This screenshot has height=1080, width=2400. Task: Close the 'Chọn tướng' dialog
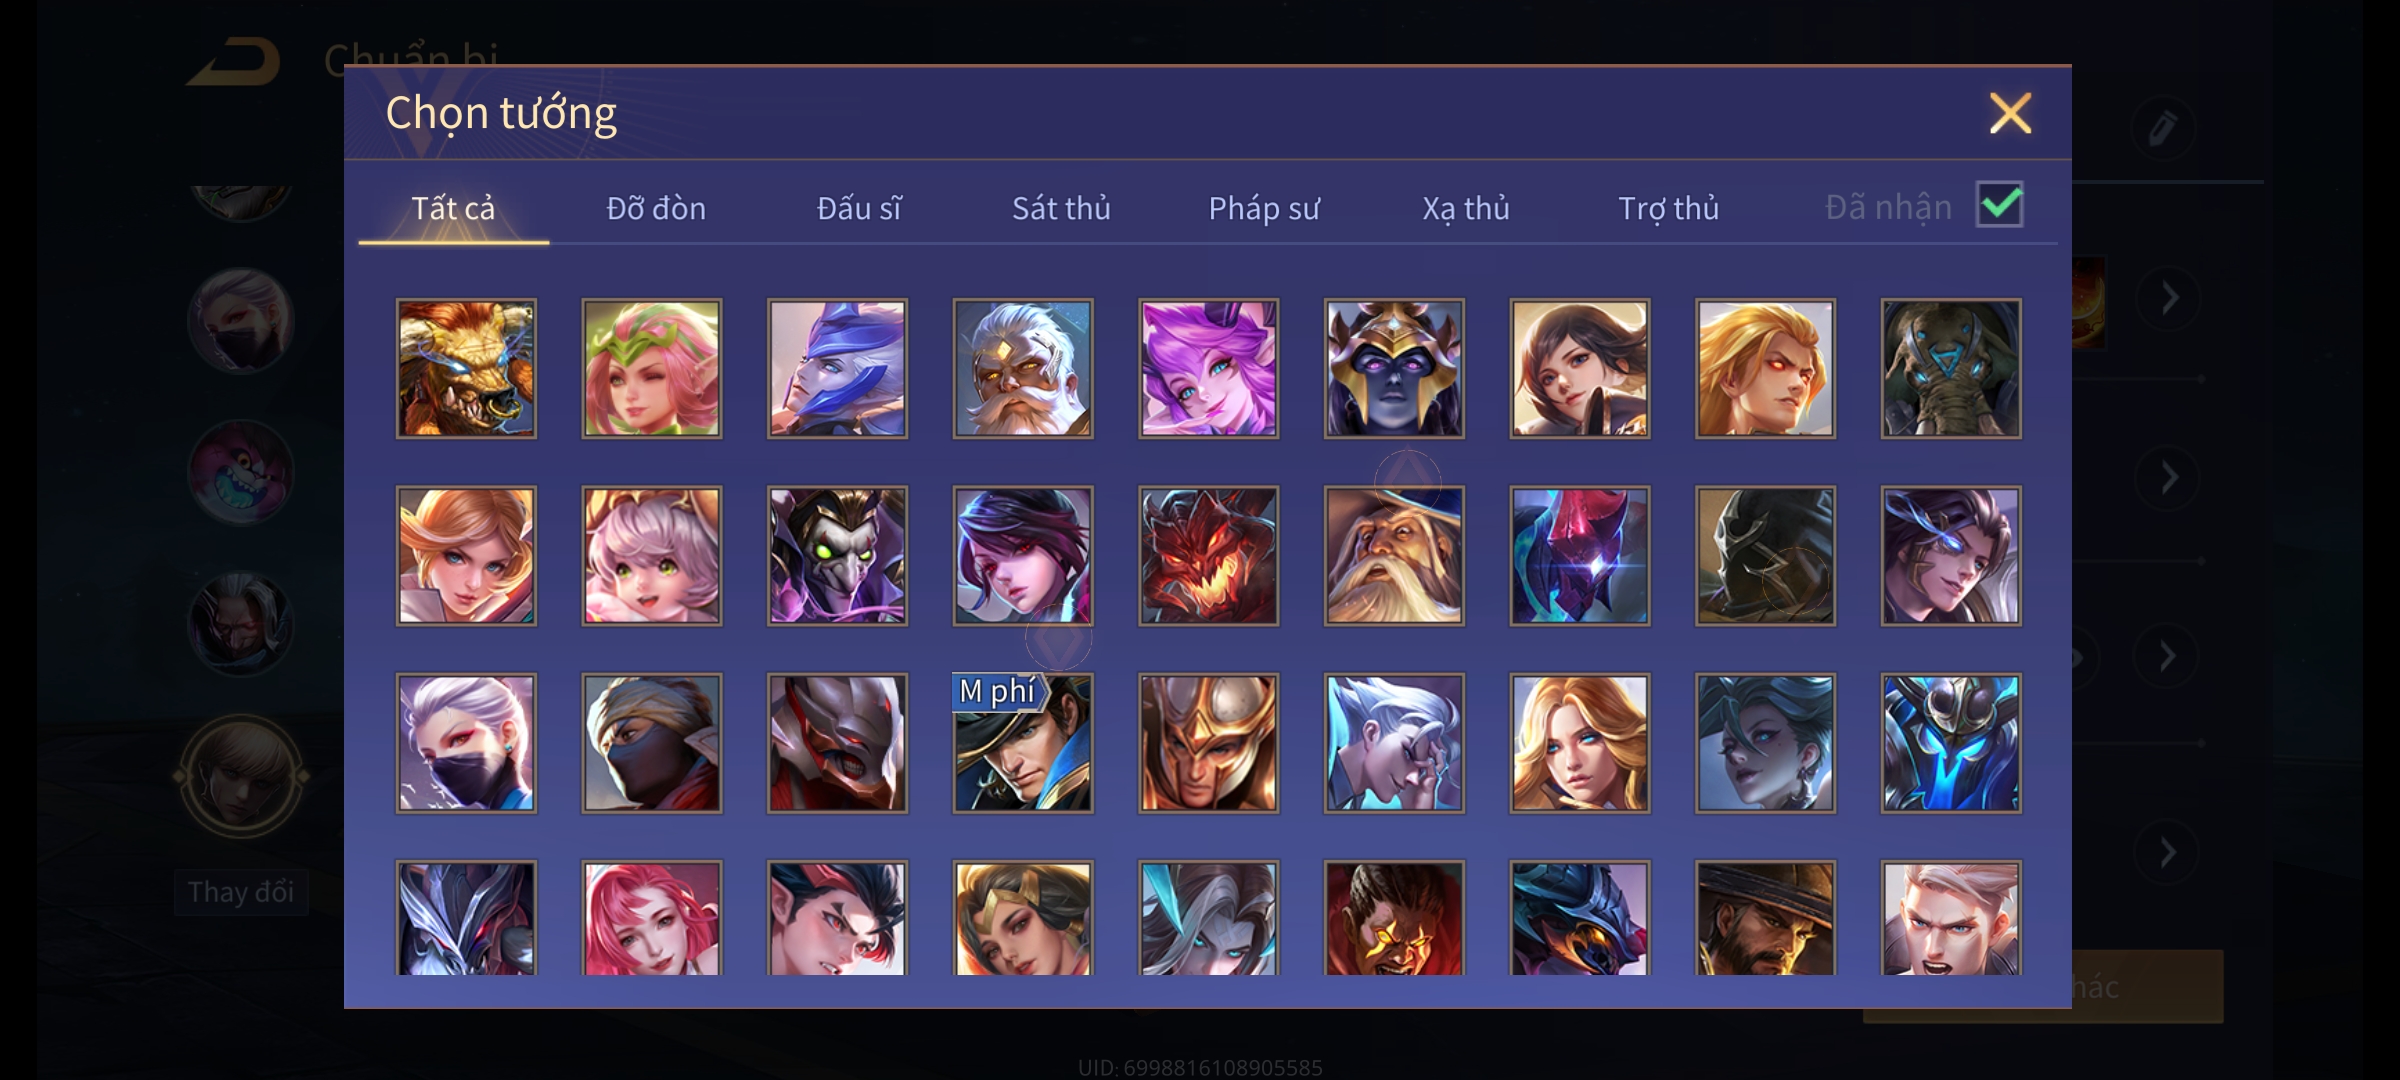tap(2010, 113)
